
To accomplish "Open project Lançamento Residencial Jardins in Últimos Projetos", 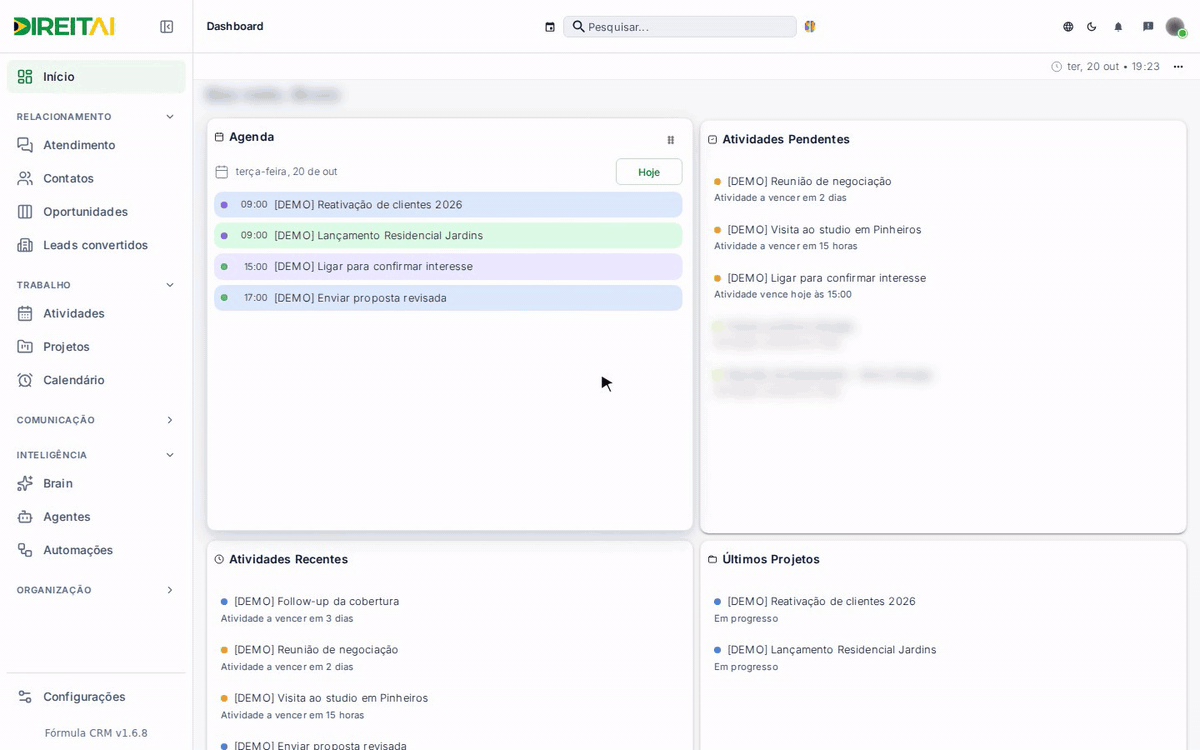I will pos(832,650).
